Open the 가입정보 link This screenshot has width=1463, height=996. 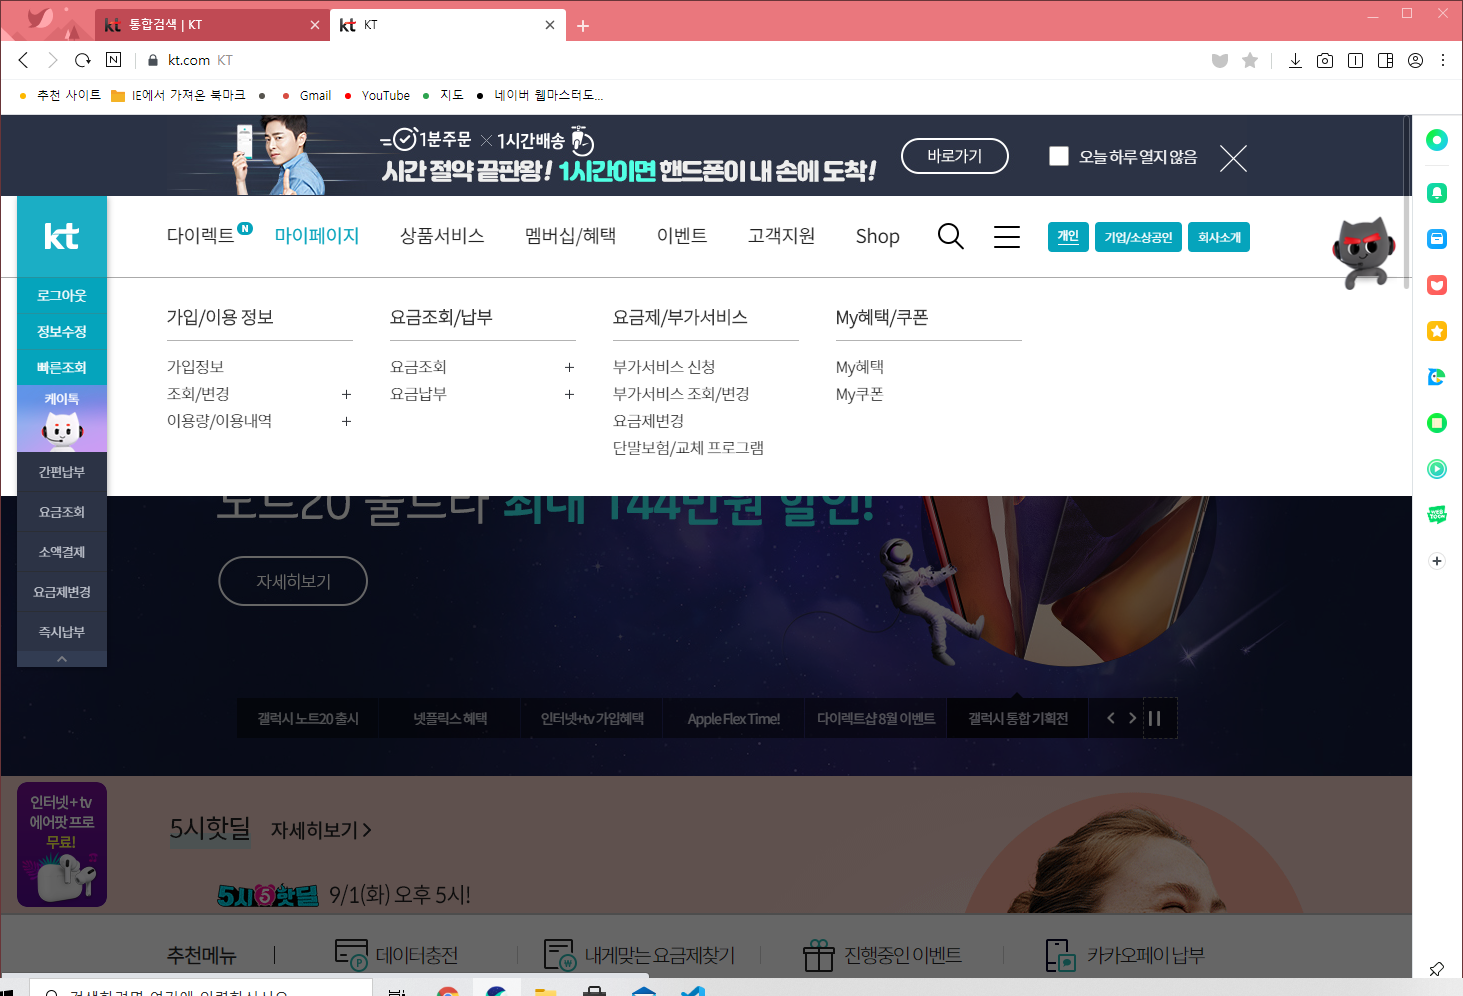pos(195,367)
